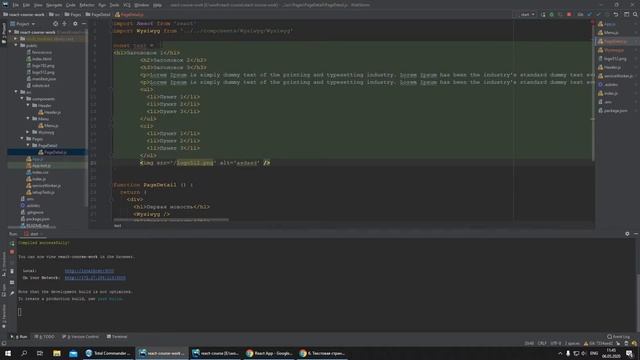Click the Search Everywhere magnifier icon
This screenshot has width=640, height=360.
click(635, 14)
